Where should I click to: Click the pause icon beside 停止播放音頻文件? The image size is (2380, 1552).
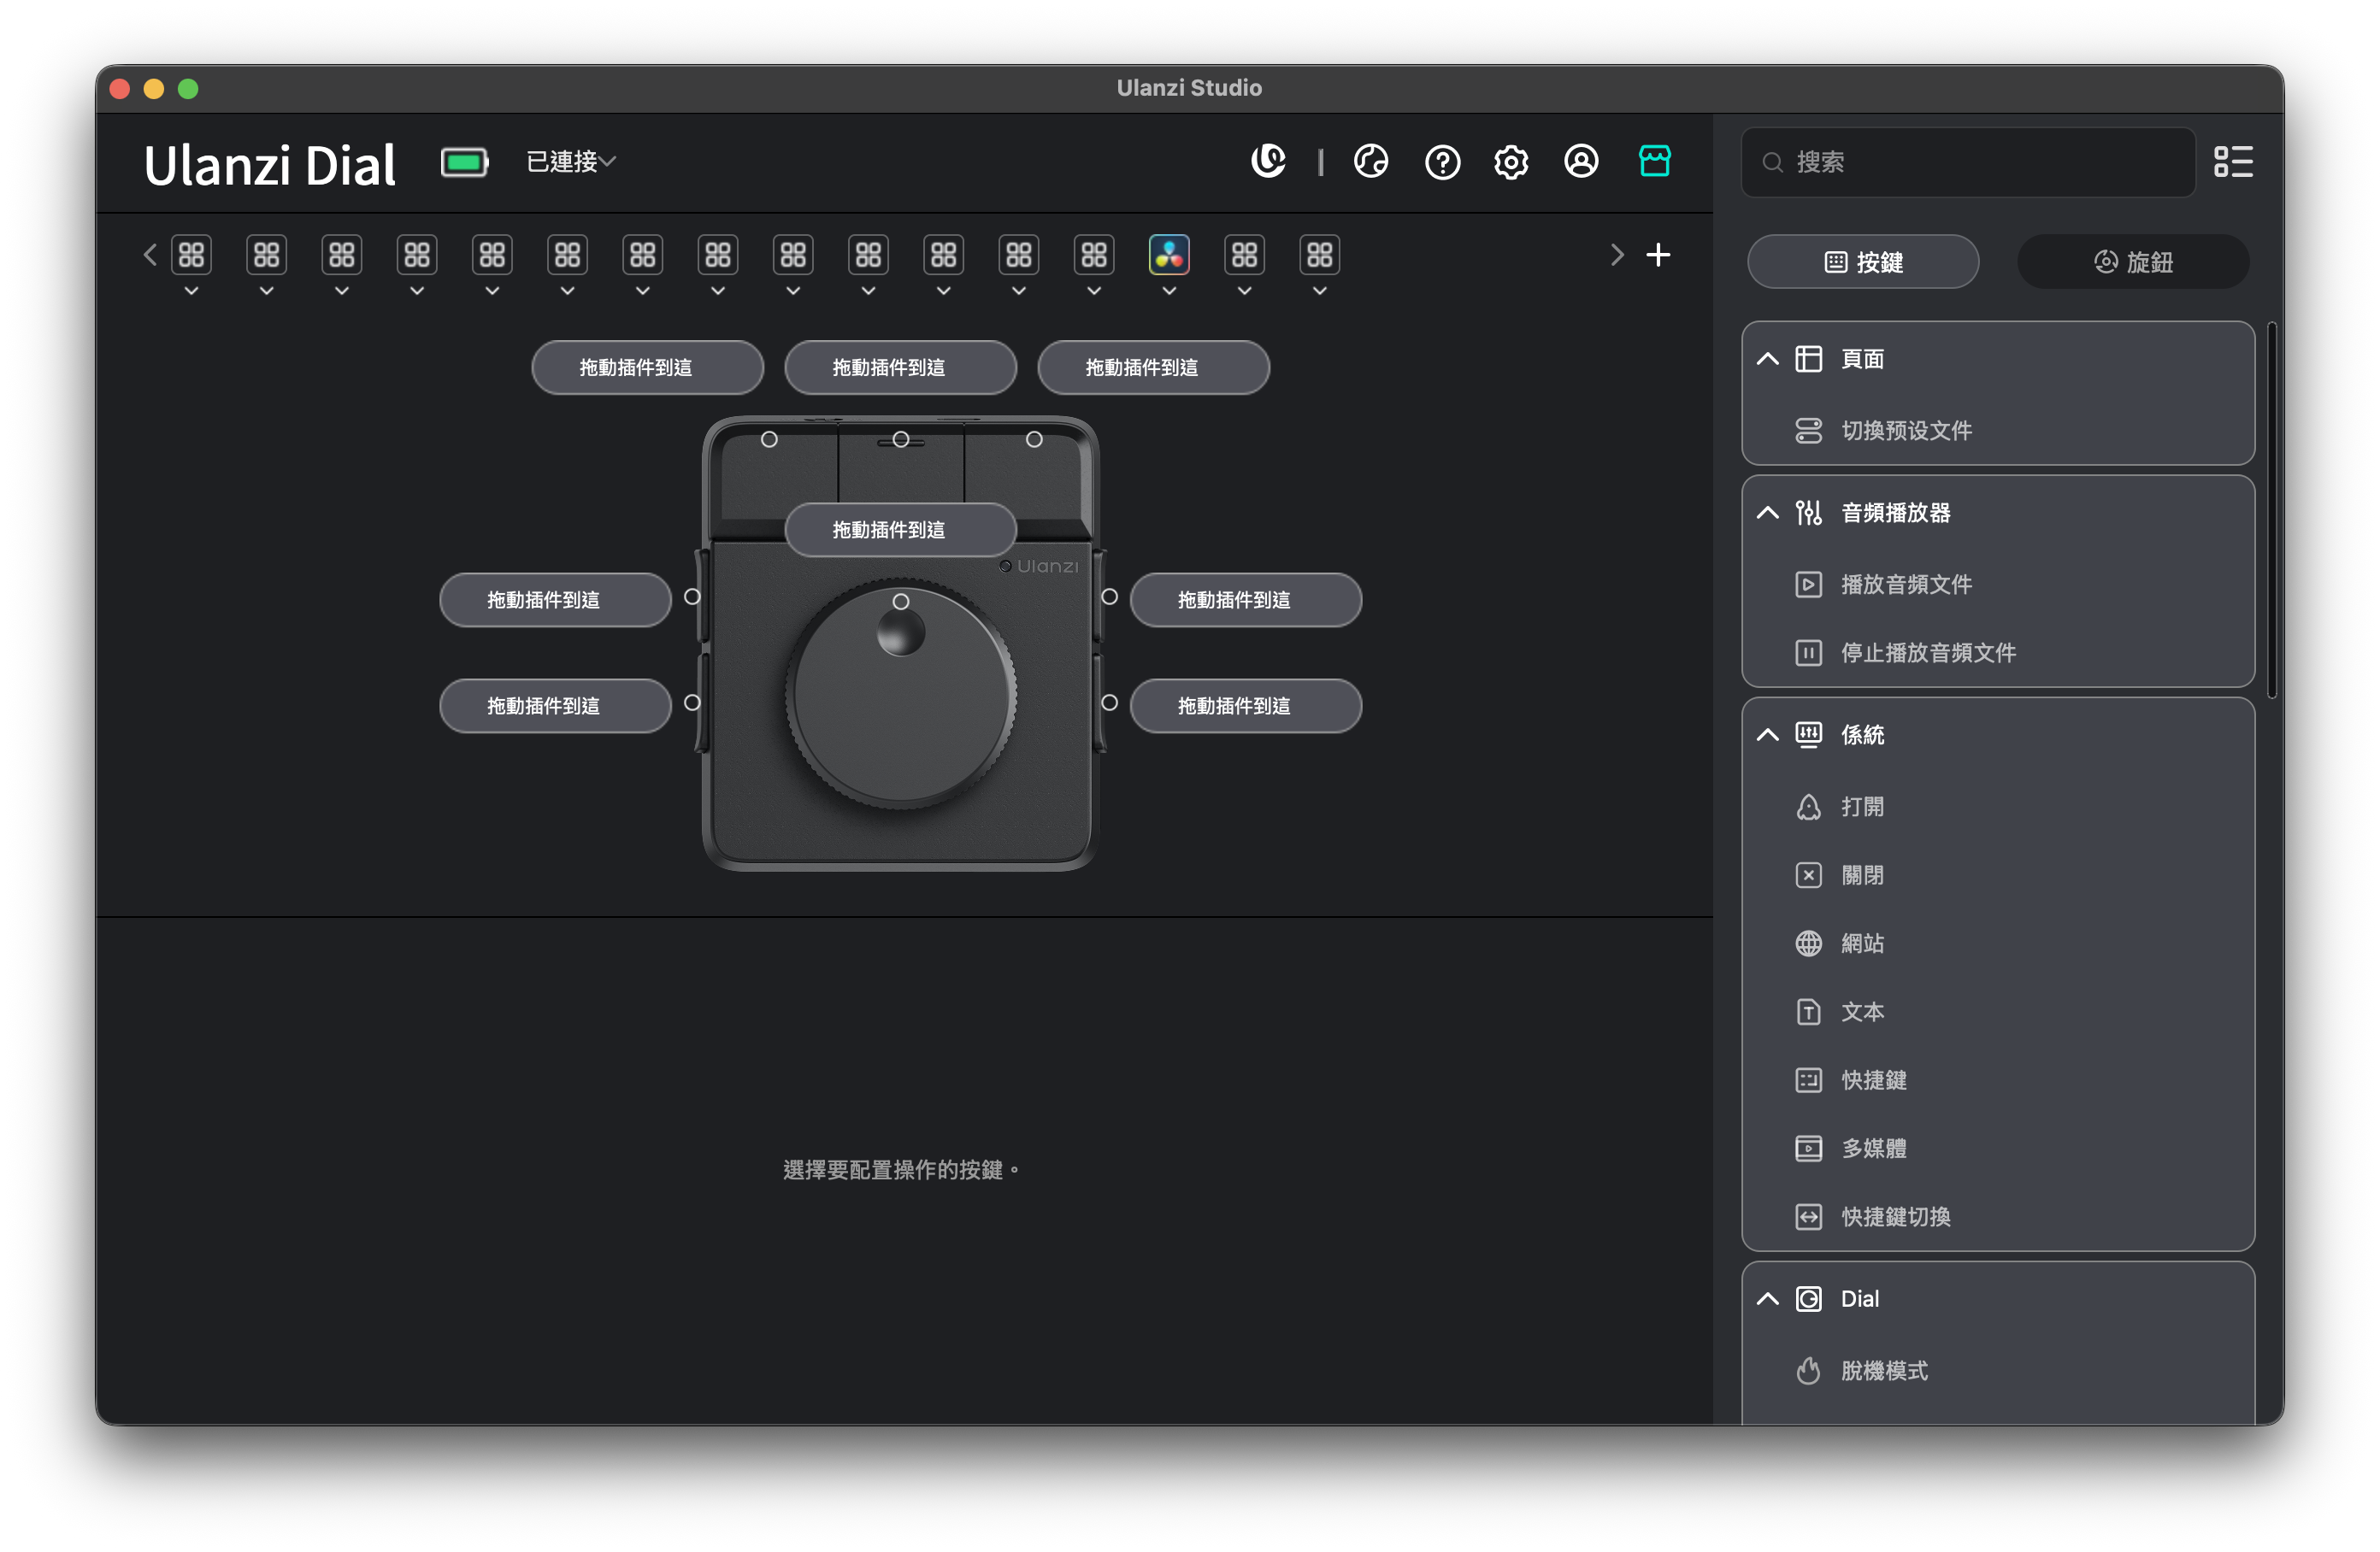(x=1807, y=652)
